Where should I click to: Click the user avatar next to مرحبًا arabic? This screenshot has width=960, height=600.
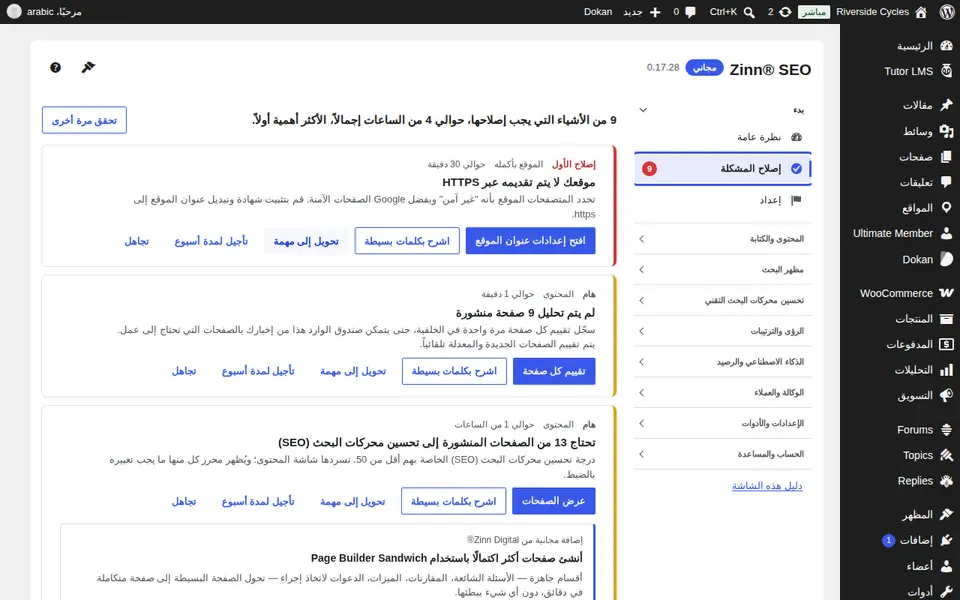tap(13, 12)
